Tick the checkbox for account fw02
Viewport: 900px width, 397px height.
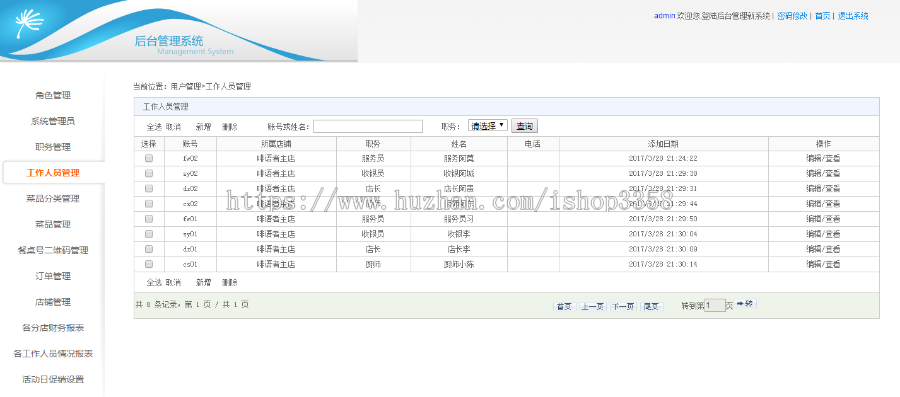(149, 158)
